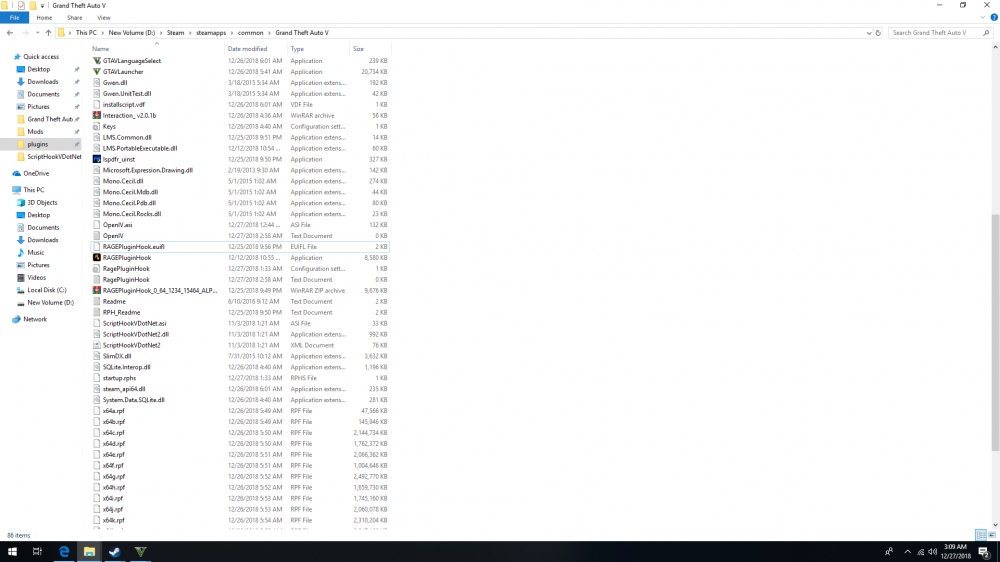Switch to Details view layout icon
Screen dimensions: 1000x562
point(981,535)
